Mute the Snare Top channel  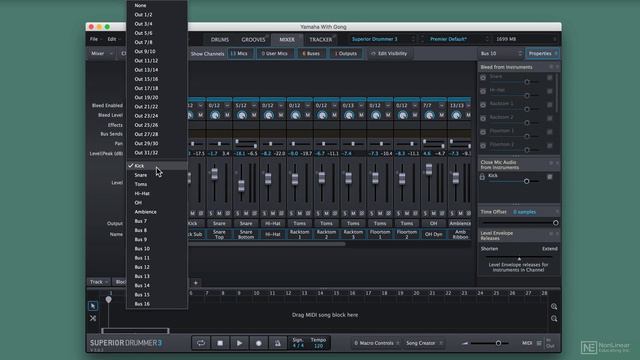point(219,213)
